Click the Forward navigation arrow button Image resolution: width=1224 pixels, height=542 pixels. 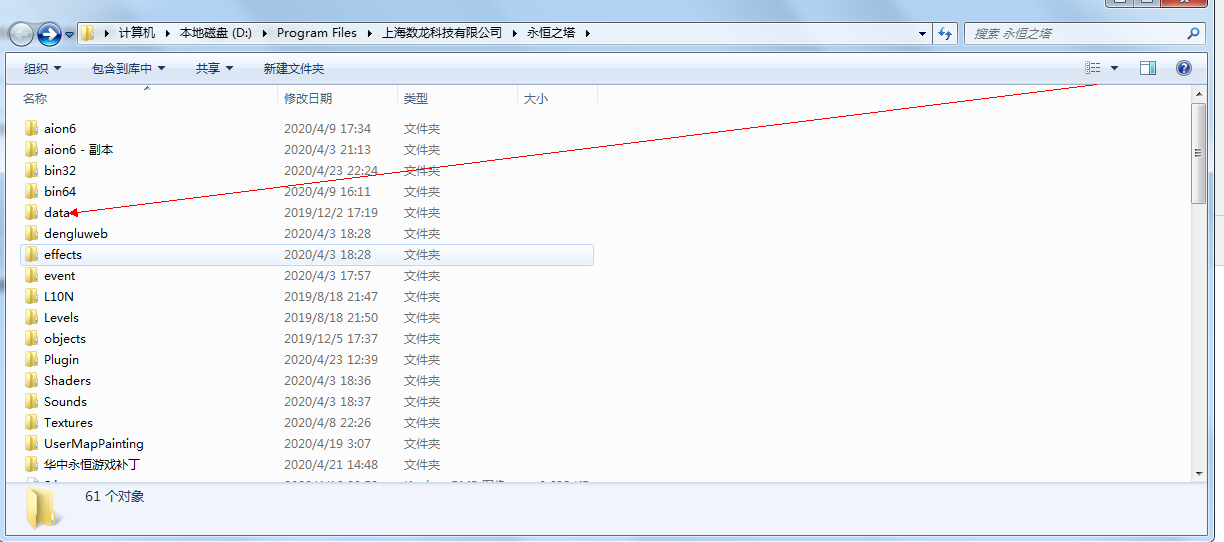(49, 33)
